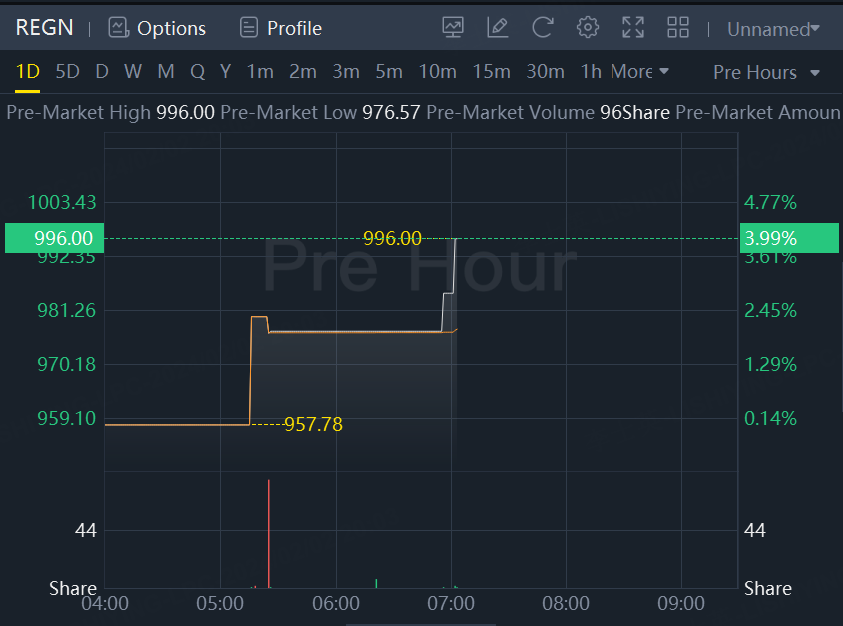
Task: Expand the More timeframes dropdown
Action: [640, 72]
